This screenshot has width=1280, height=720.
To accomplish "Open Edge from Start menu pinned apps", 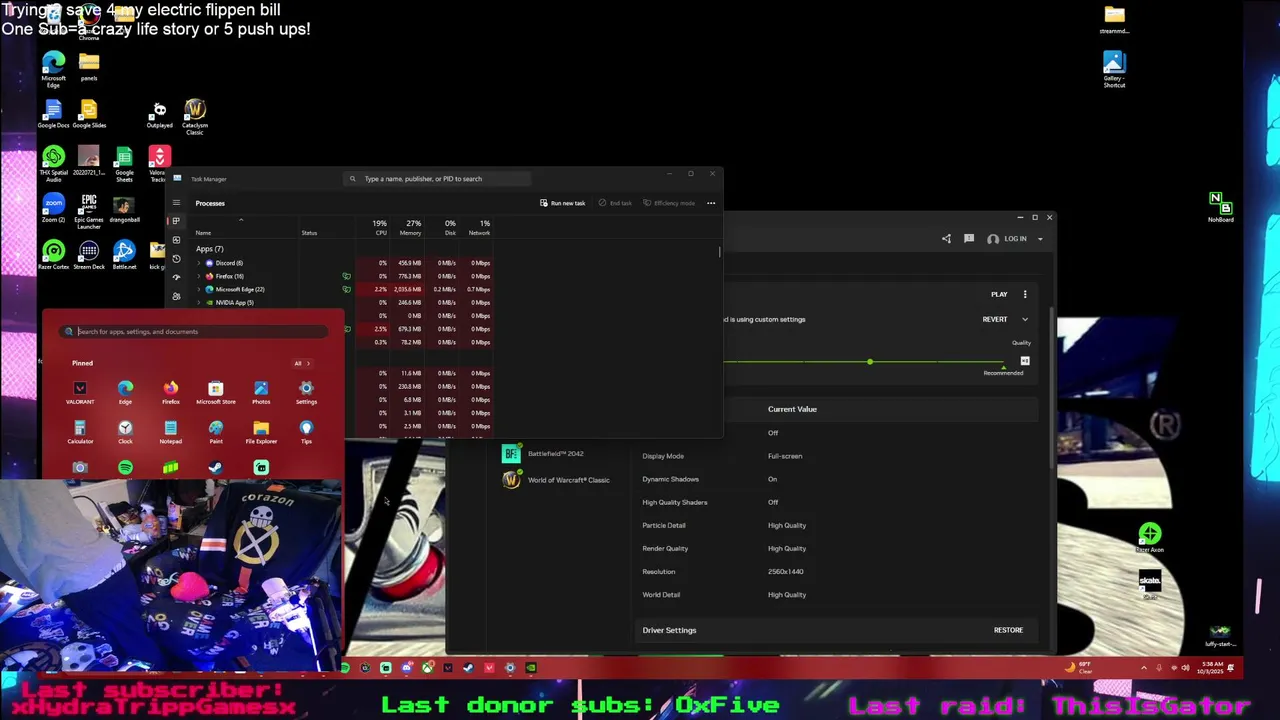I will (x=125, y=392).
